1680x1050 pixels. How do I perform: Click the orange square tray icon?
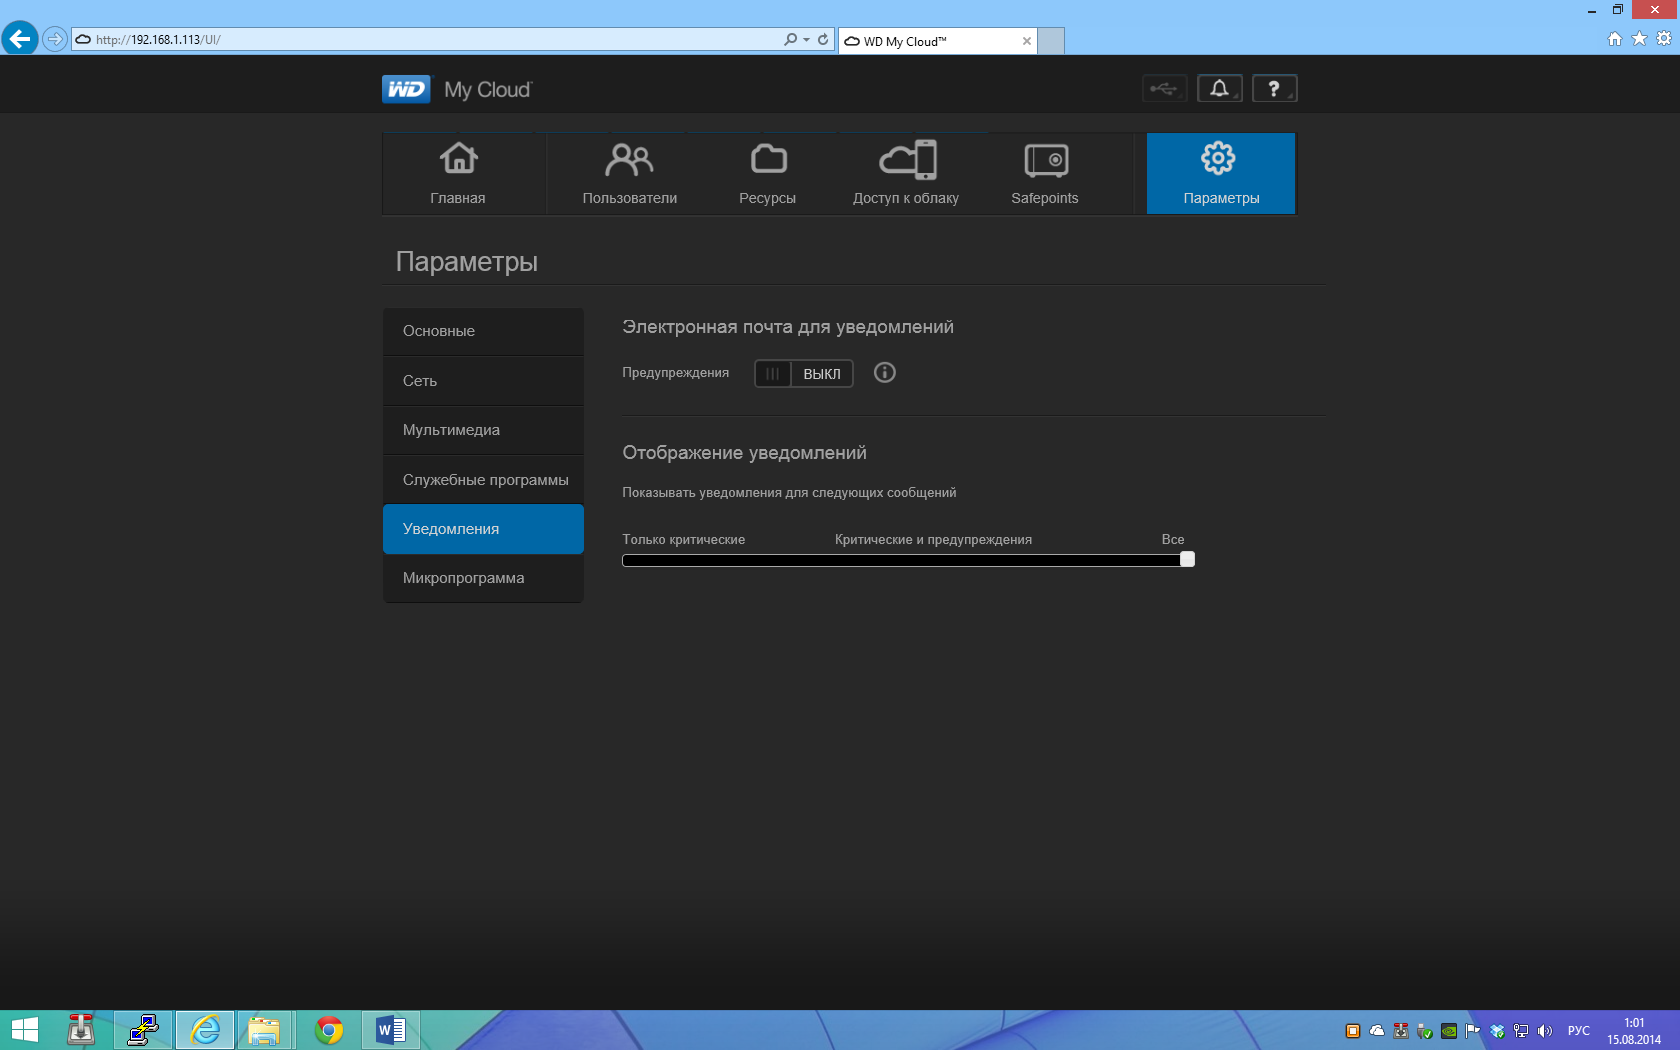tap(1353, 1031)
